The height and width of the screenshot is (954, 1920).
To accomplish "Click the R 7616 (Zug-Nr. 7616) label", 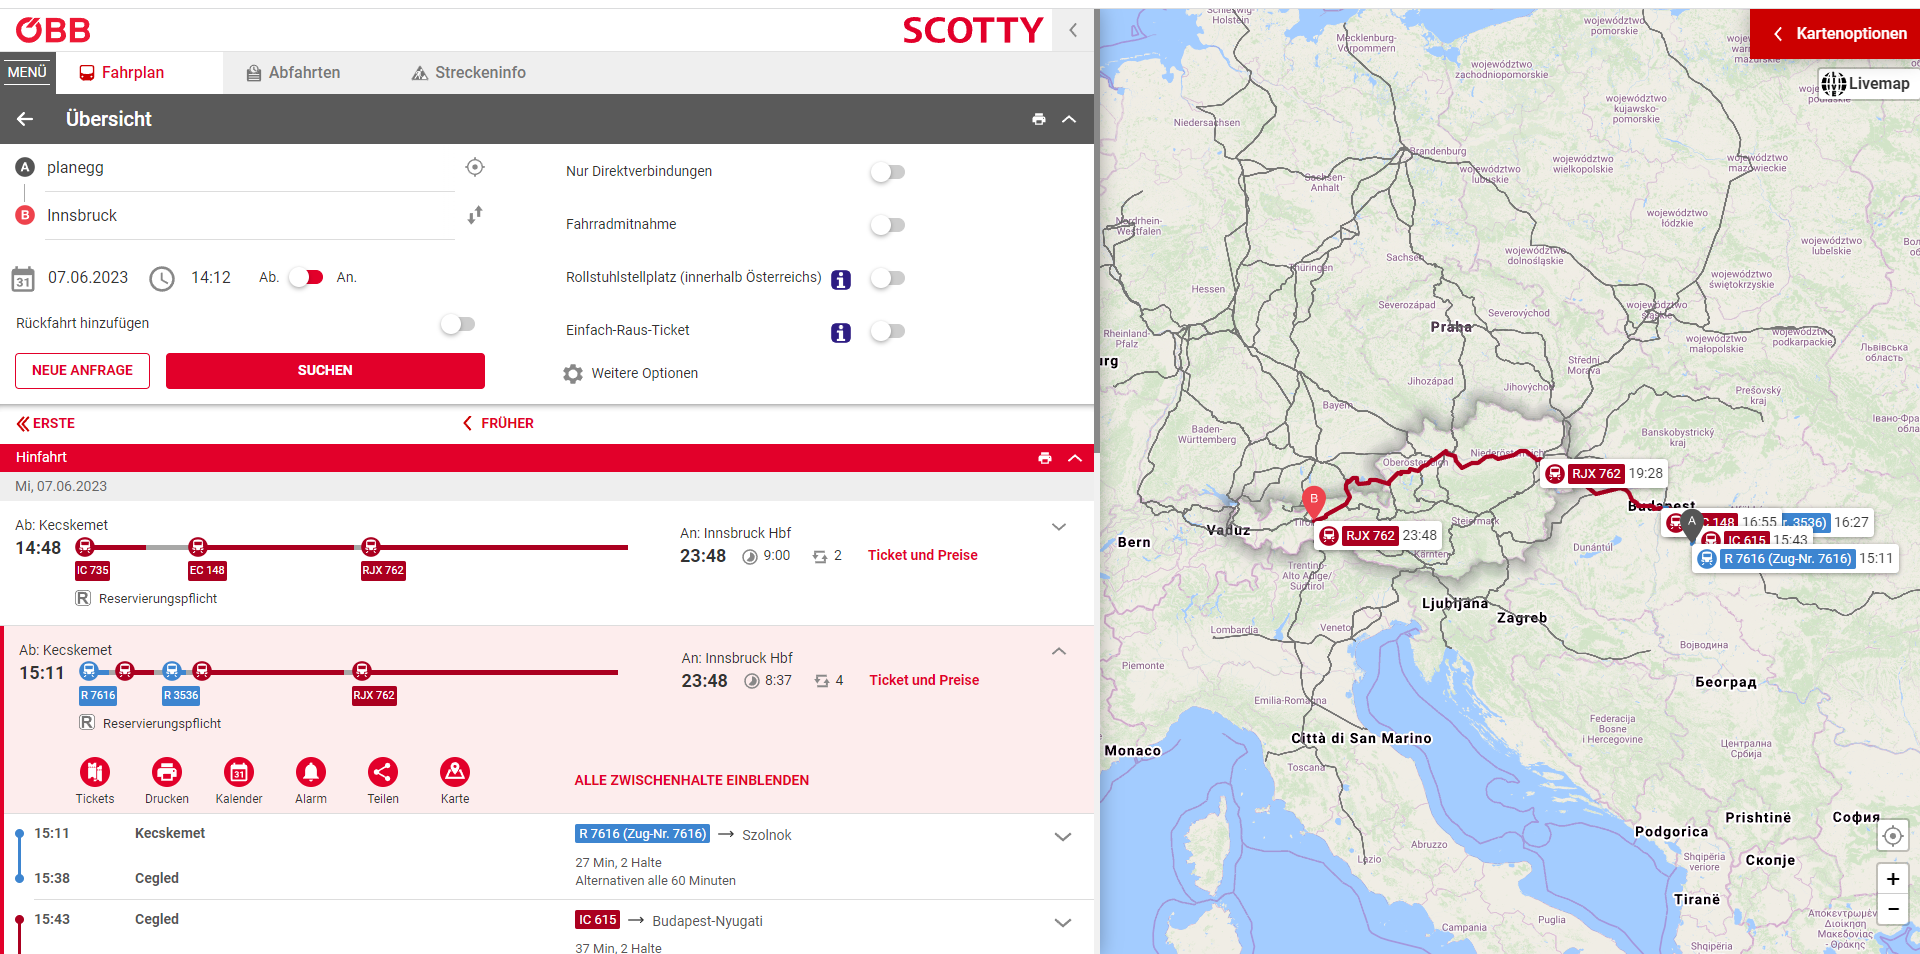I will point(643,834).
